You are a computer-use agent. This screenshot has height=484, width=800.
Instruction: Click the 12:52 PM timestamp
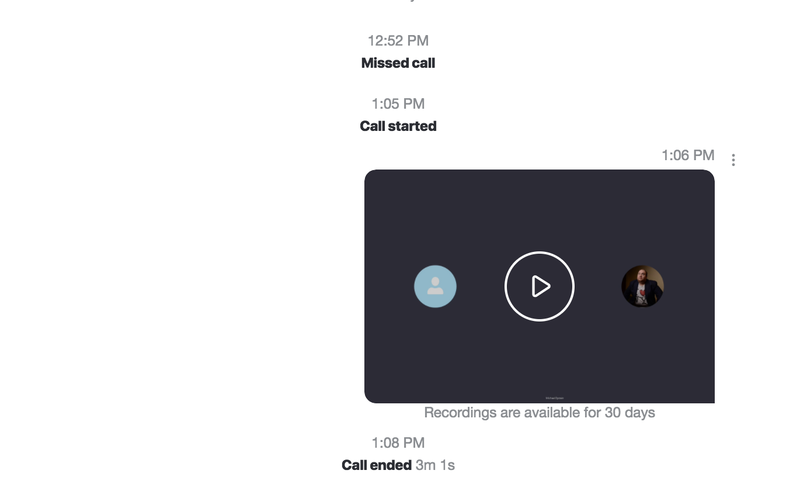tap(398, 41)
